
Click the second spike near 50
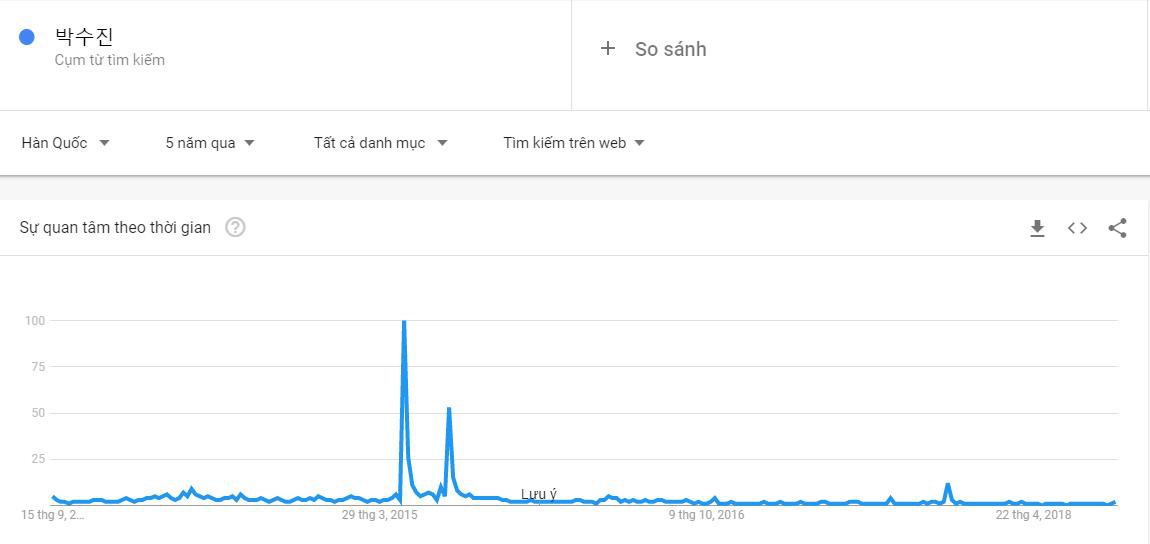(x=449, y=409)
